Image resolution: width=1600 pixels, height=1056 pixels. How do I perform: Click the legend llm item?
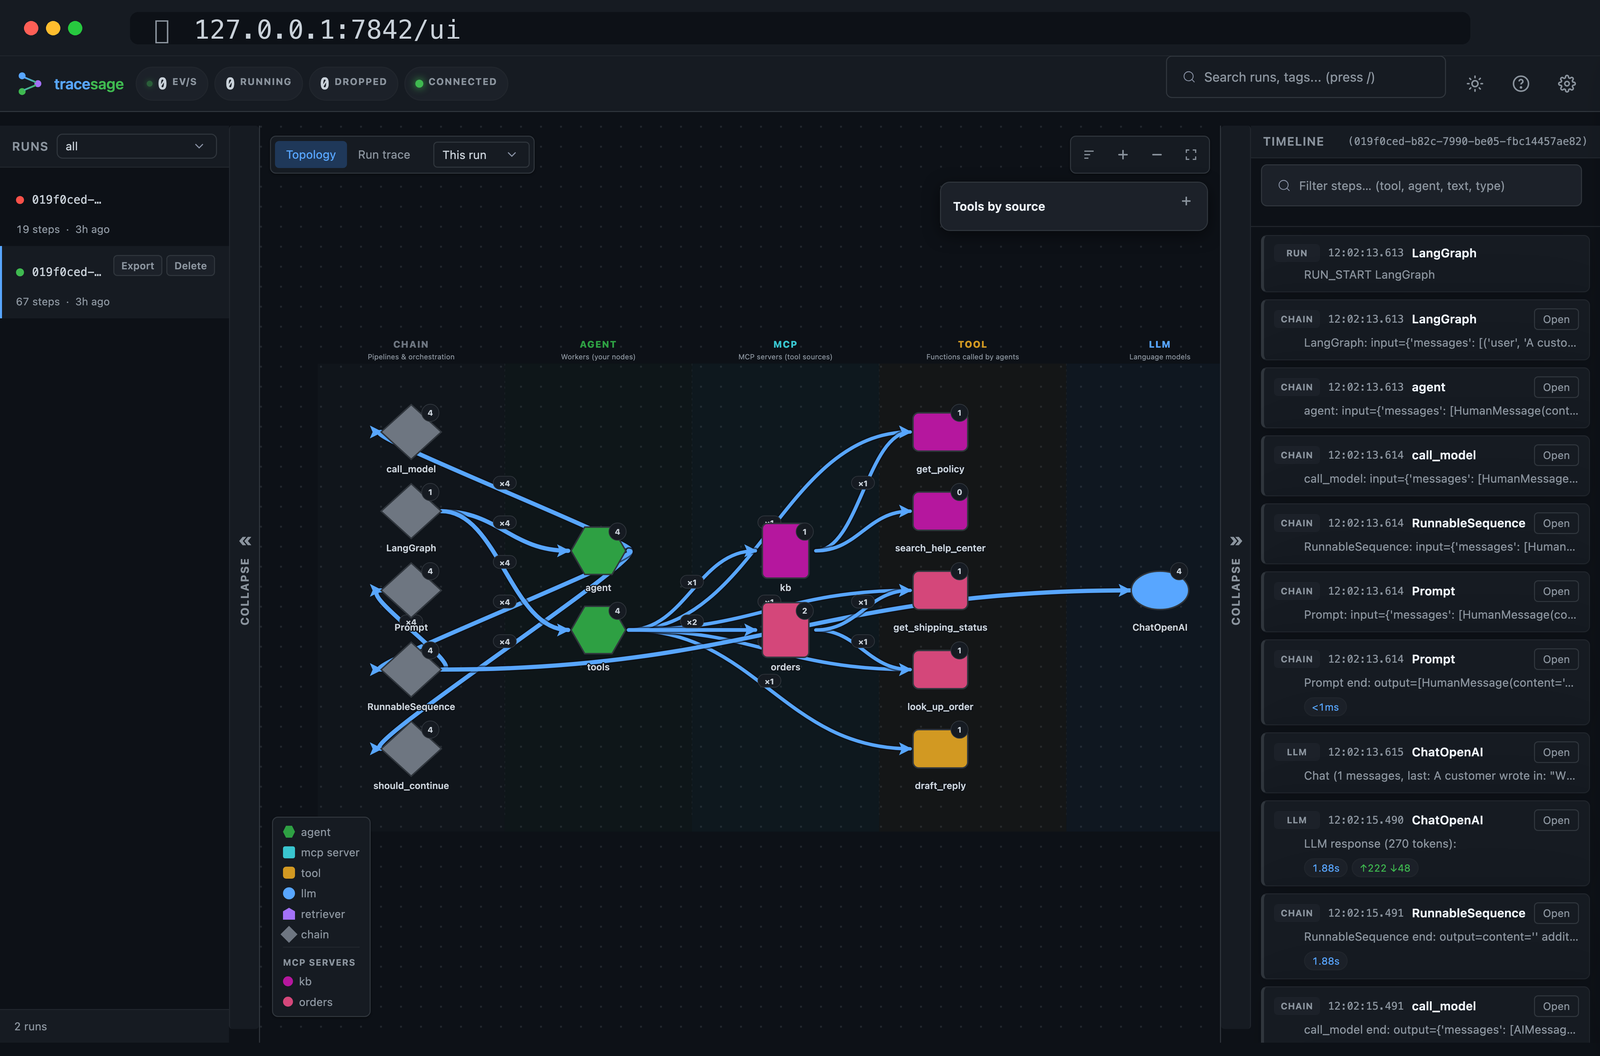300,894
